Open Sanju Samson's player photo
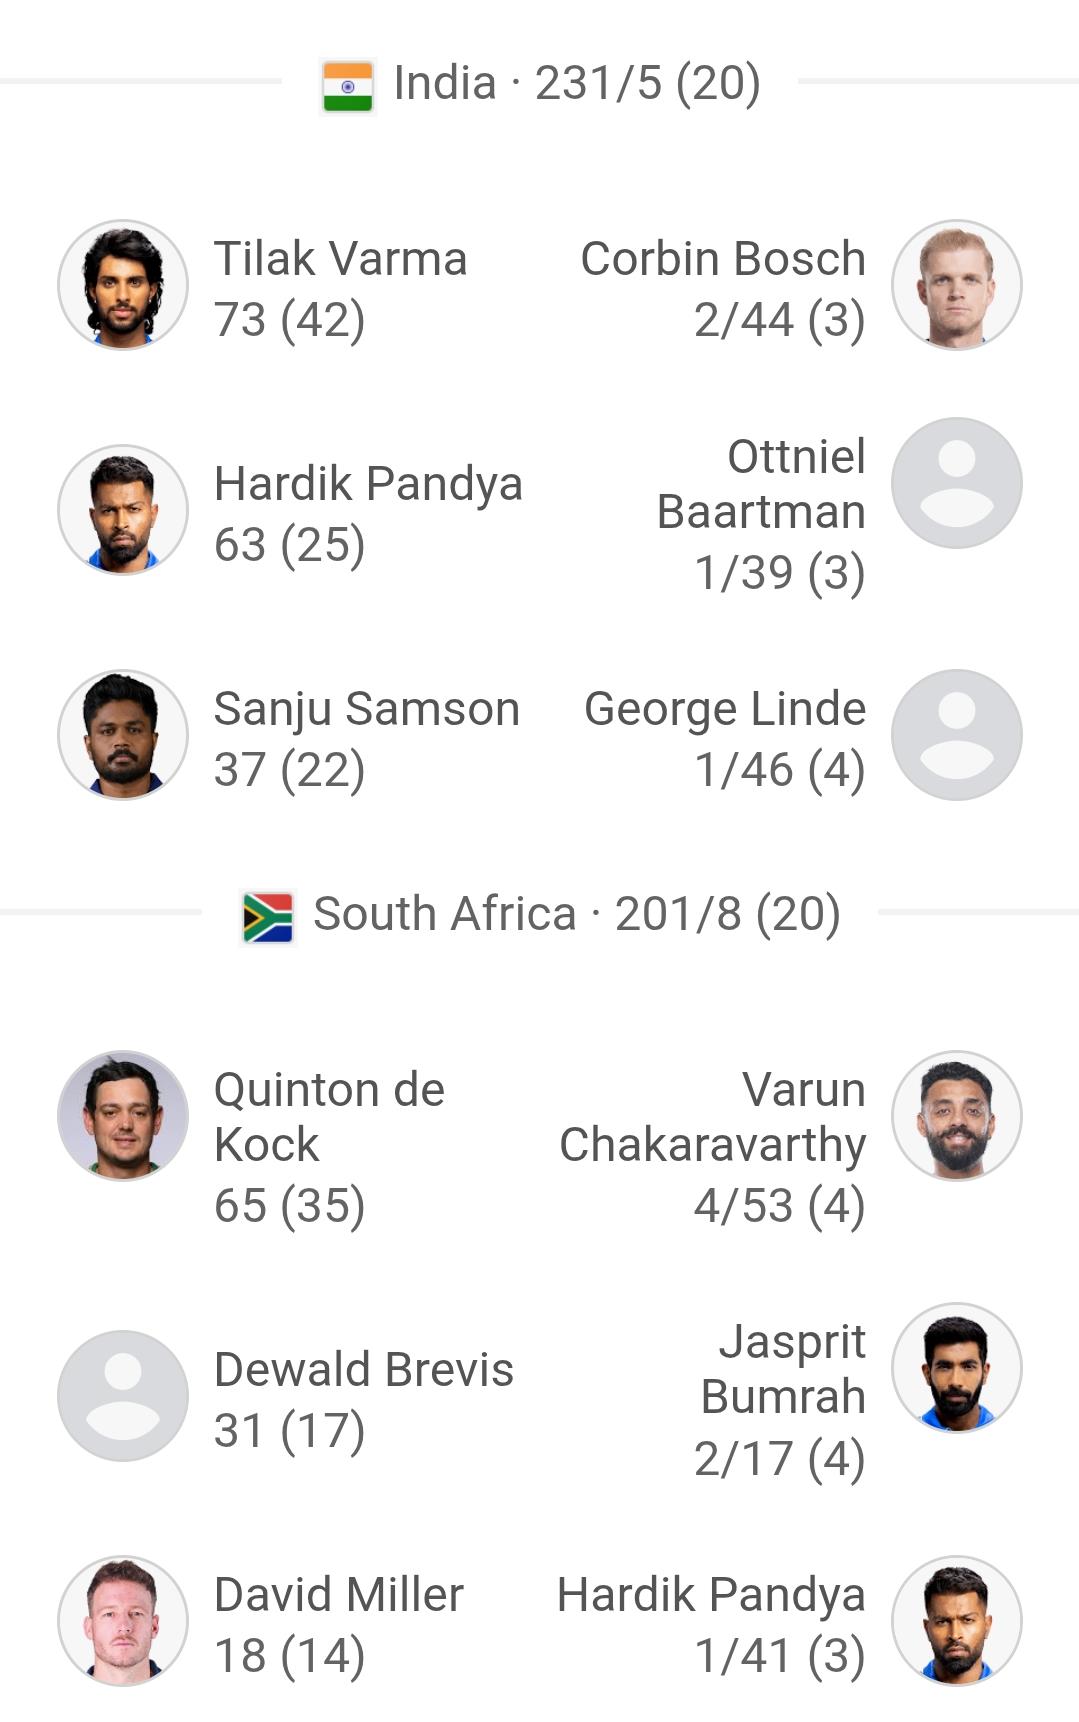 (x=123, y=735)
